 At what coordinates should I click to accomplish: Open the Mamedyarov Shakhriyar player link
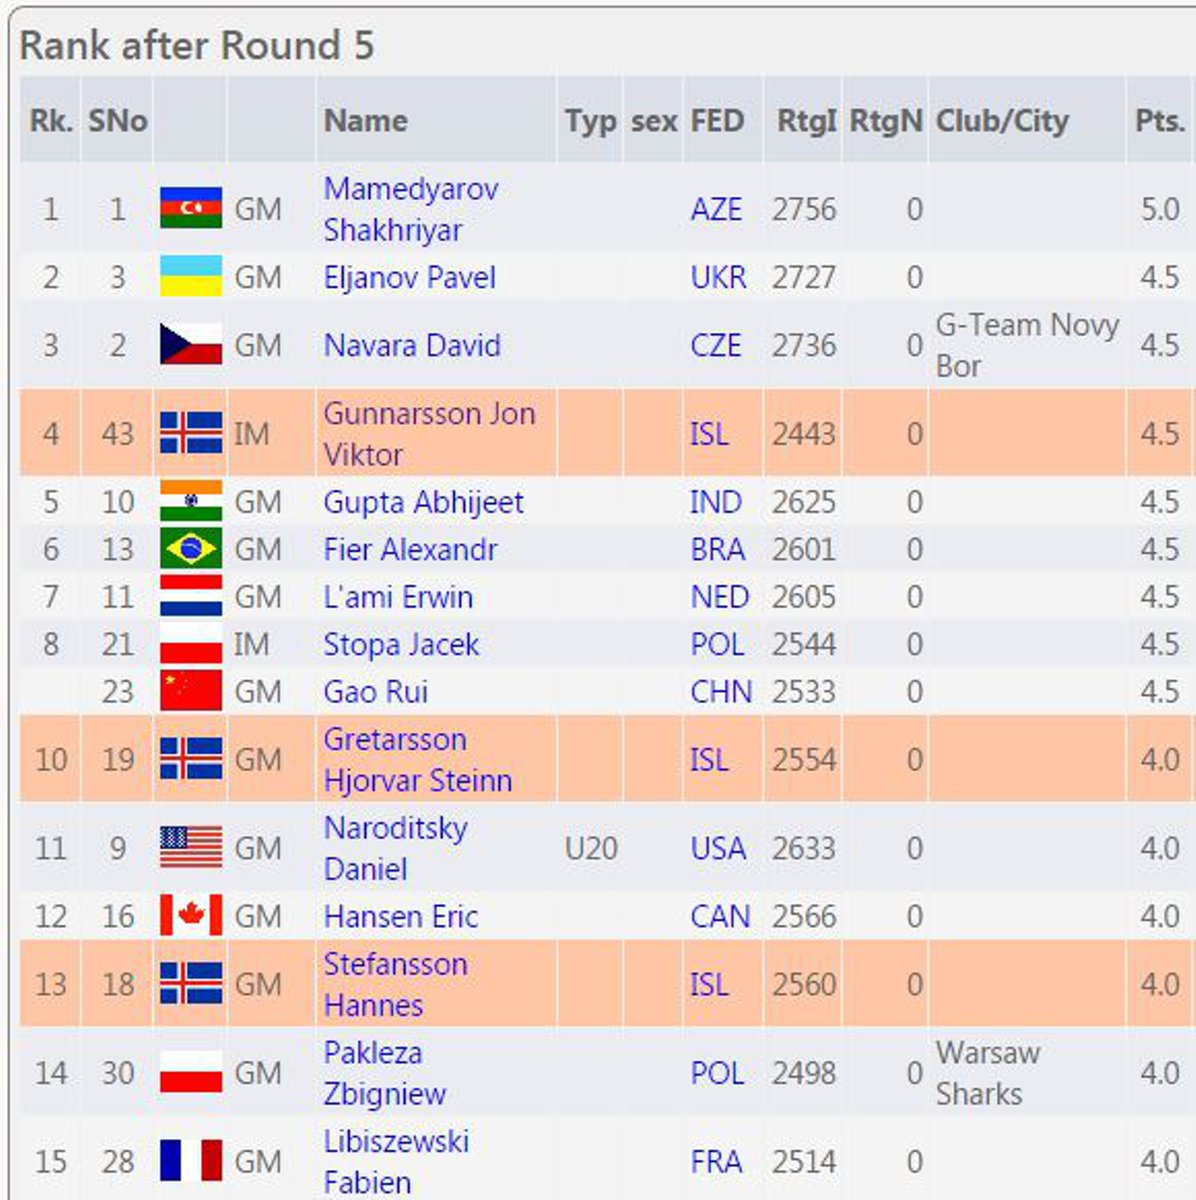pos(410,209)
